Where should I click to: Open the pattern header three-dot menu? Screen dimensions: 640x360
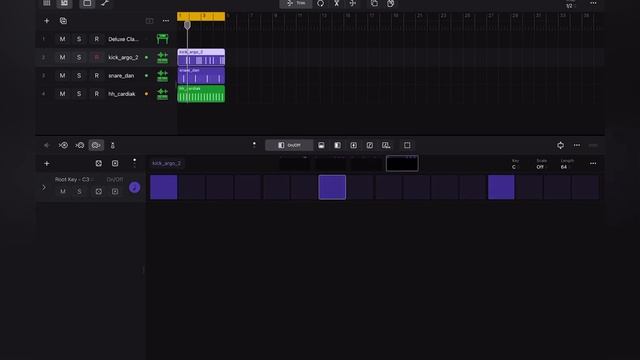593,164
